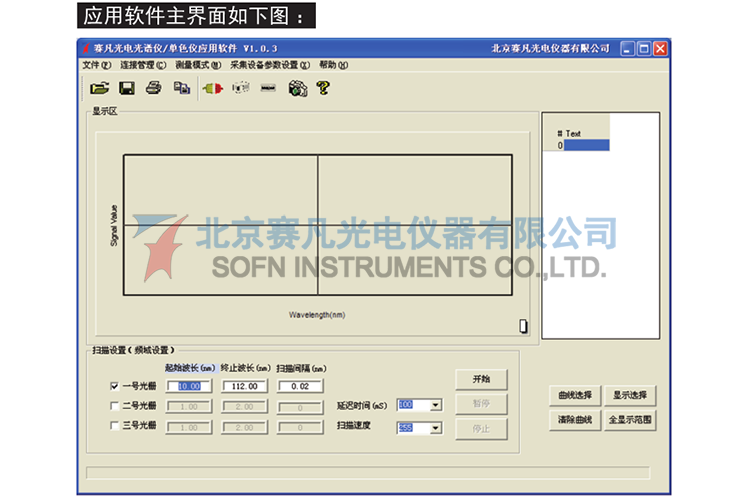Click the 全显示范围 button
Viewport: 750px width, 500px height.
[x=631, y=420]
